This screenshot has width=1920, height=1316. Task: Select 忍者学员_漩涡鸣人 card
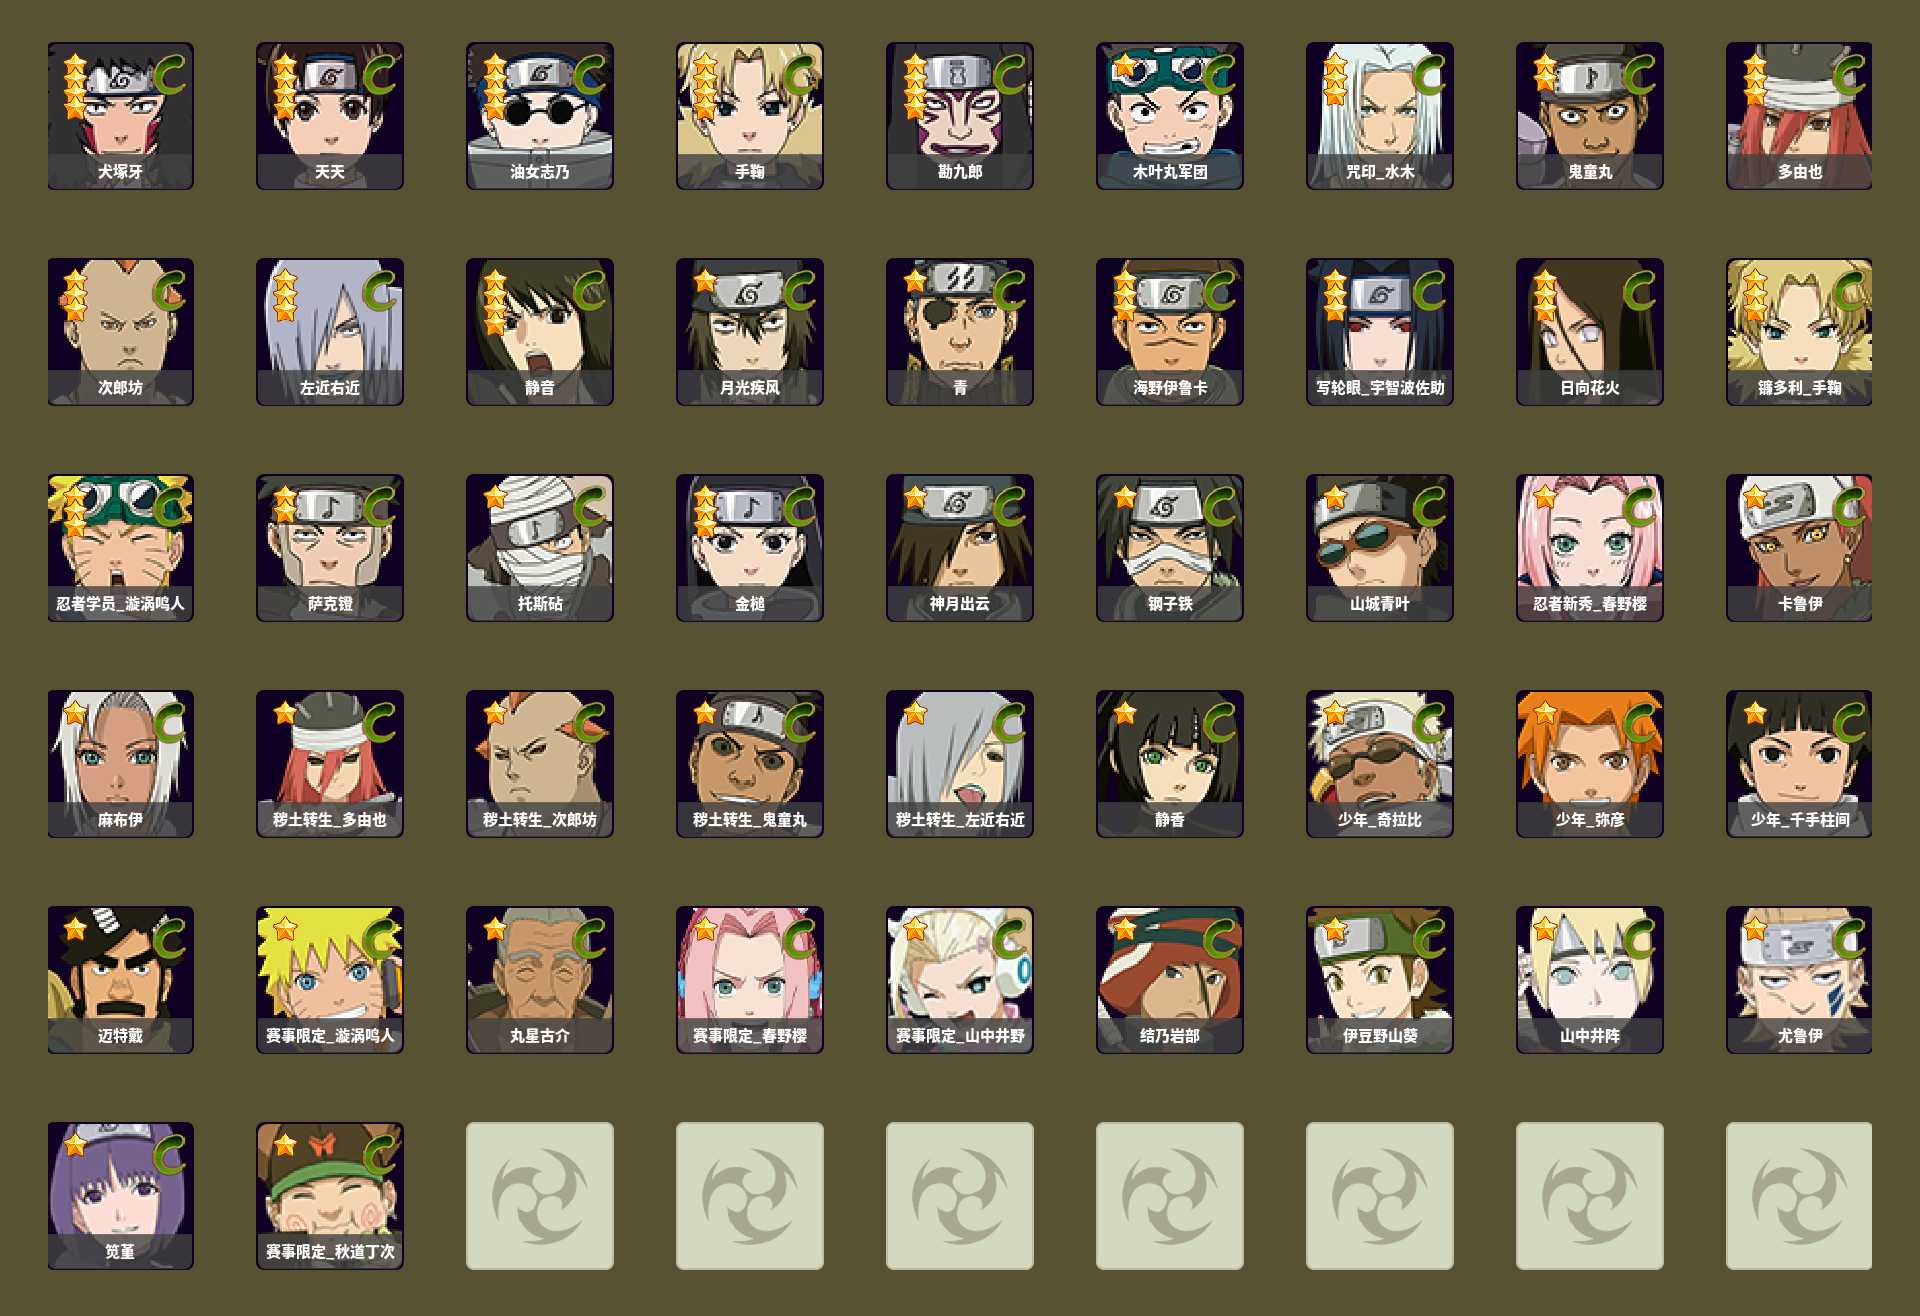[120, 548]
